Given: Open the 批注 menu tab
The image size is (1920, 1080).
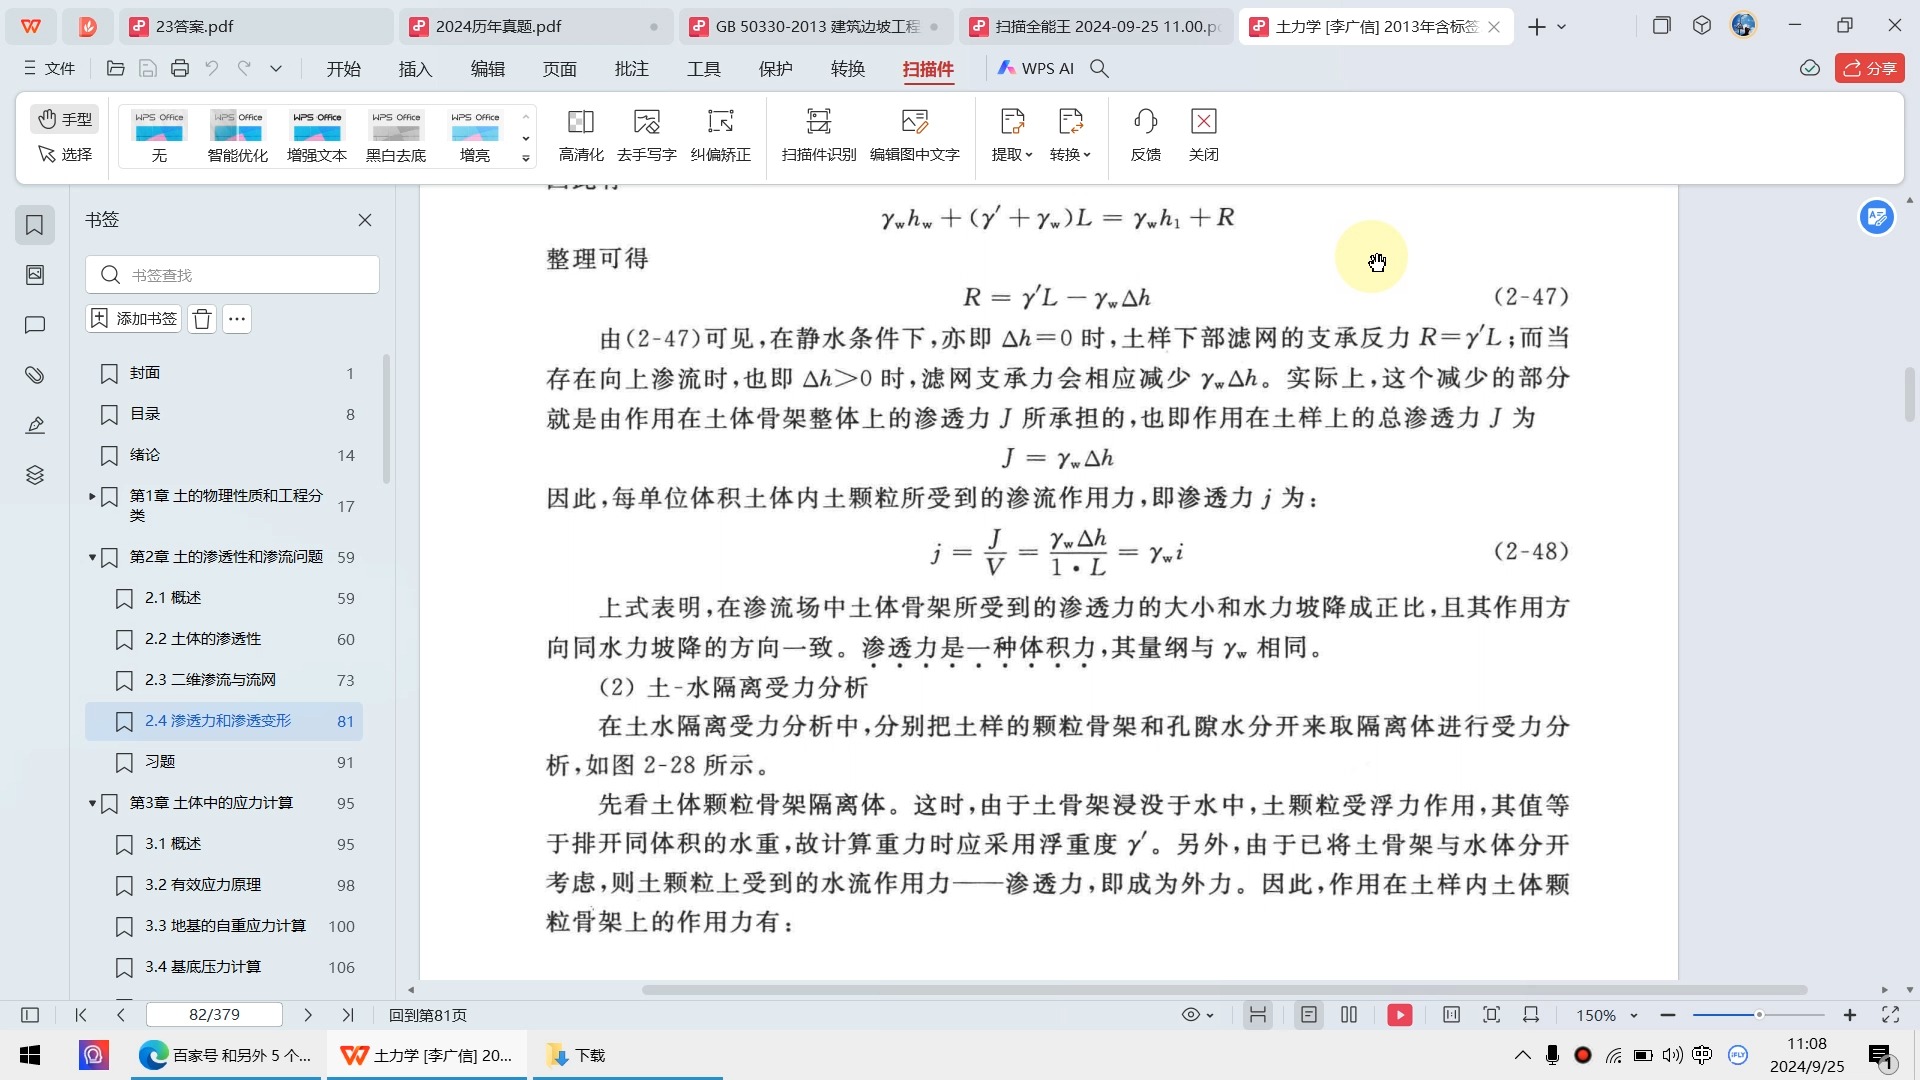Looking at the screenshot, I should click(631, 69).
